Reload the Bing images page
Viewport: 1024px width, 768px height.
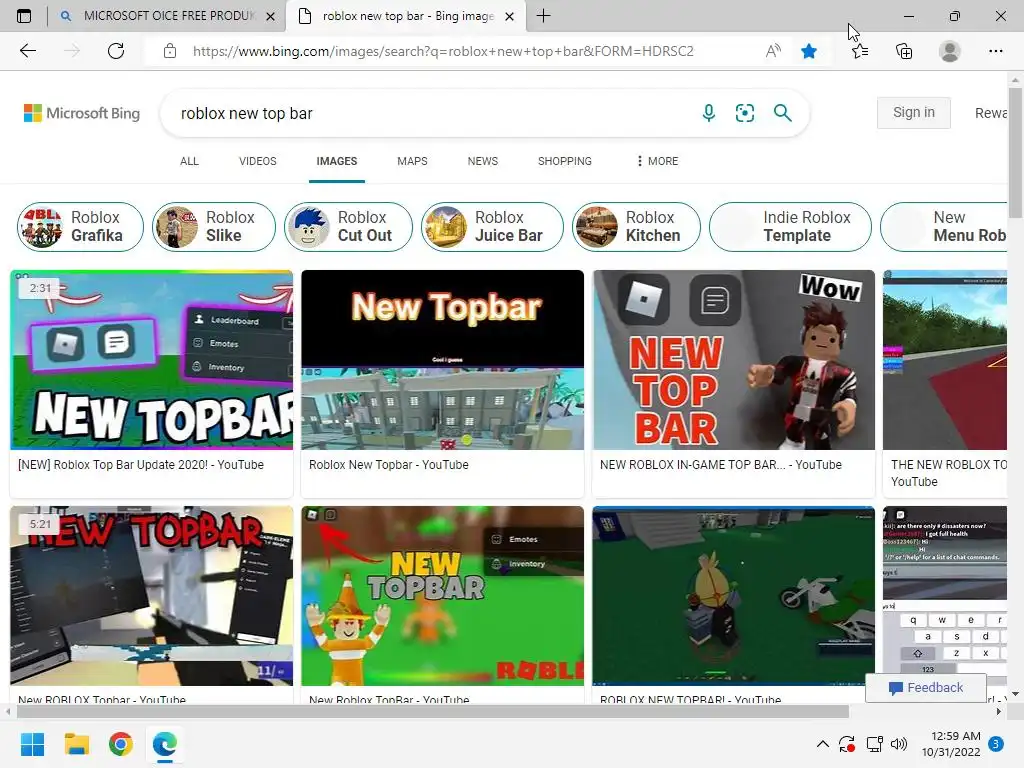[x=116, y=51]
